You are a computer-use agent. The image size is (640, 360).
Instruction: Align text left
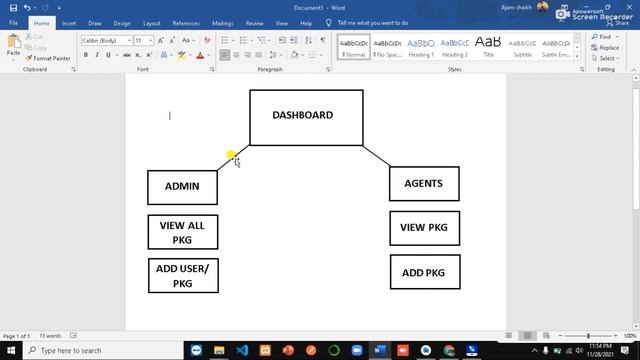[x=225, y=55]
